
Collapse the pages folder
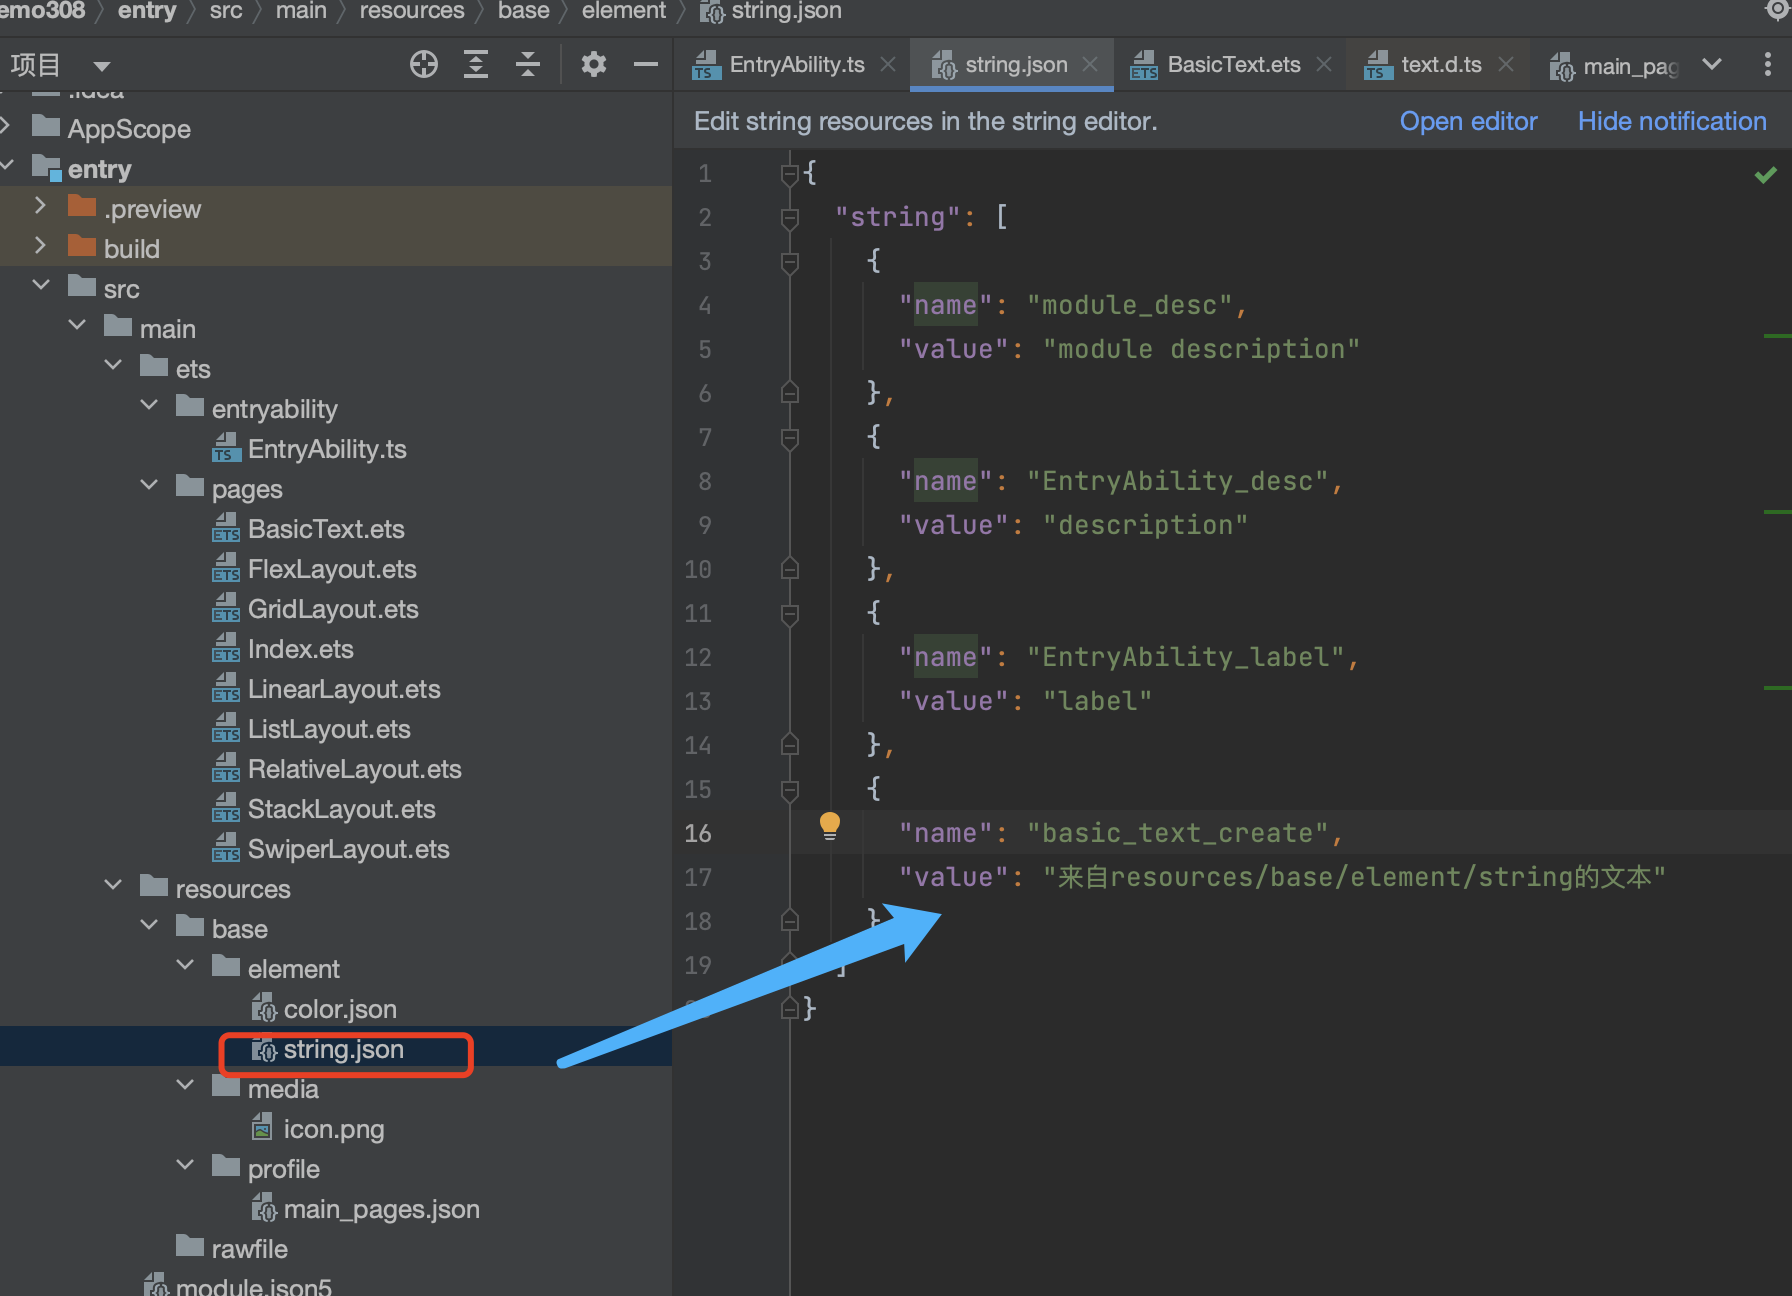(150, 486)
